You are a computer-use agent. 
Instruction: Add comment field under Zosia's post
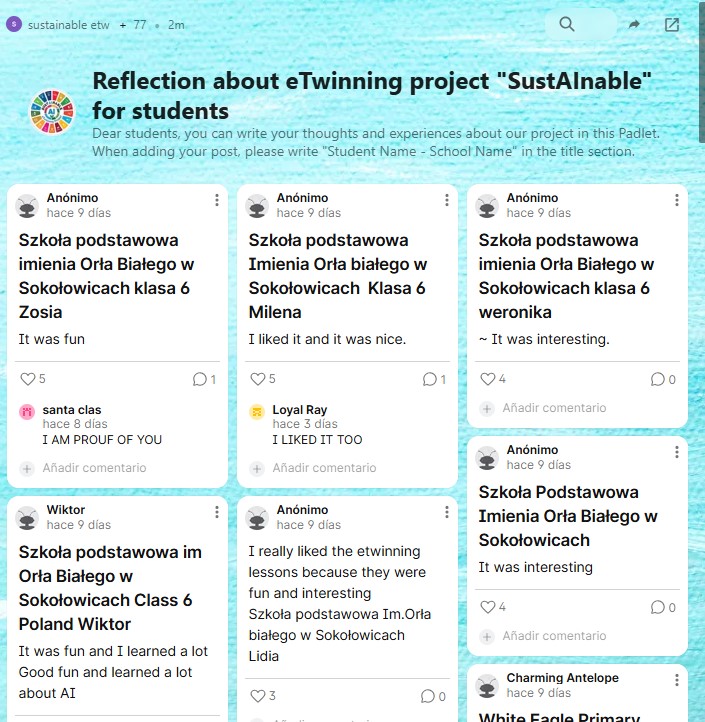pyautogui.click(x=94, y=468)
